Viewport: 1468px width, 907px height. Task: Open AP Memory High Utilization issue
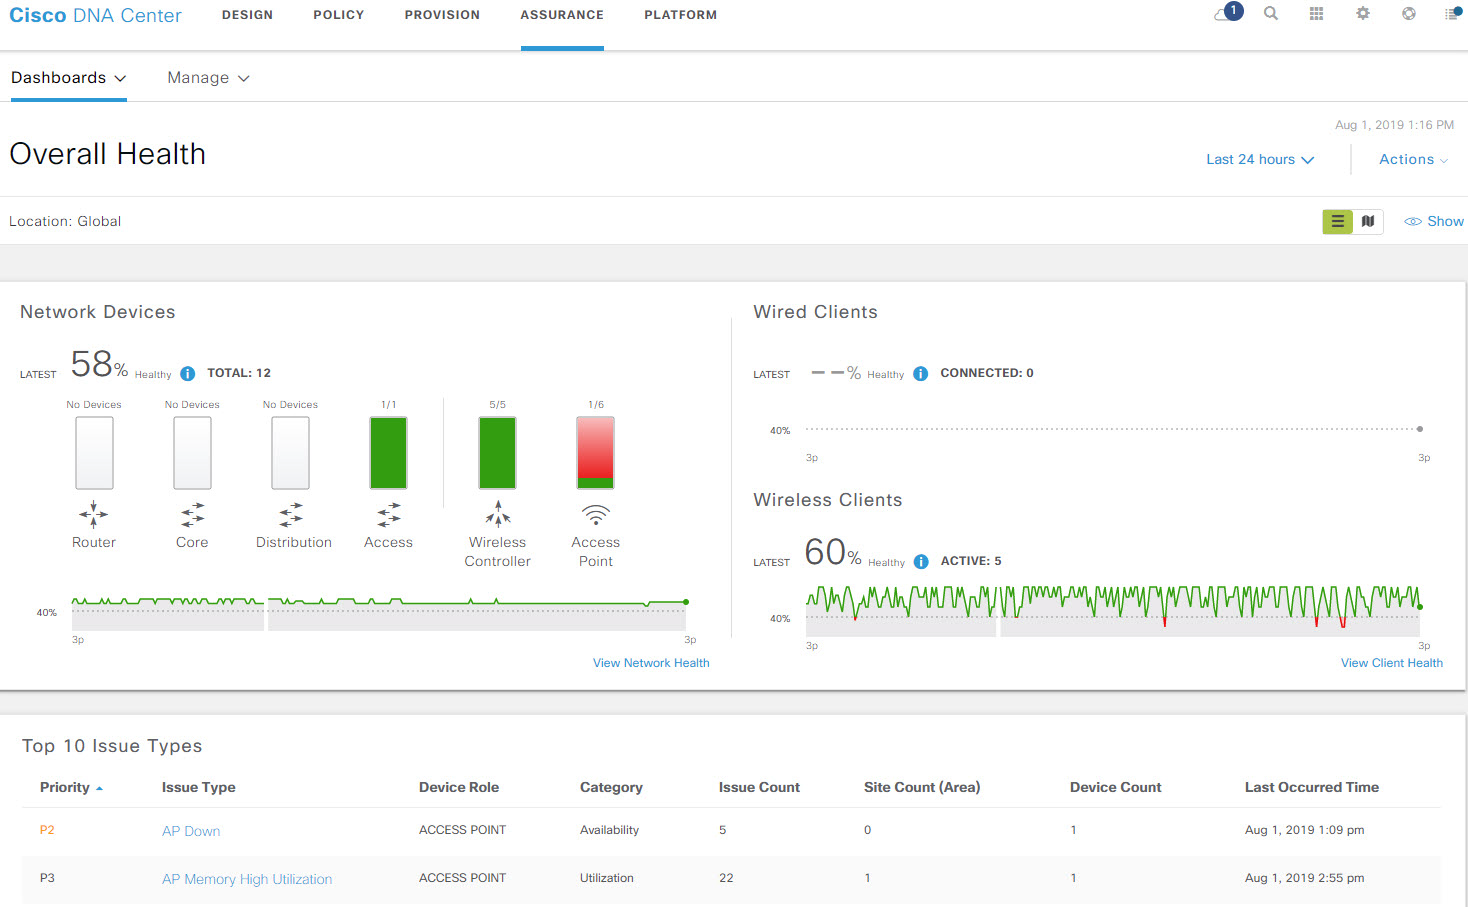[x=247, y=879]
